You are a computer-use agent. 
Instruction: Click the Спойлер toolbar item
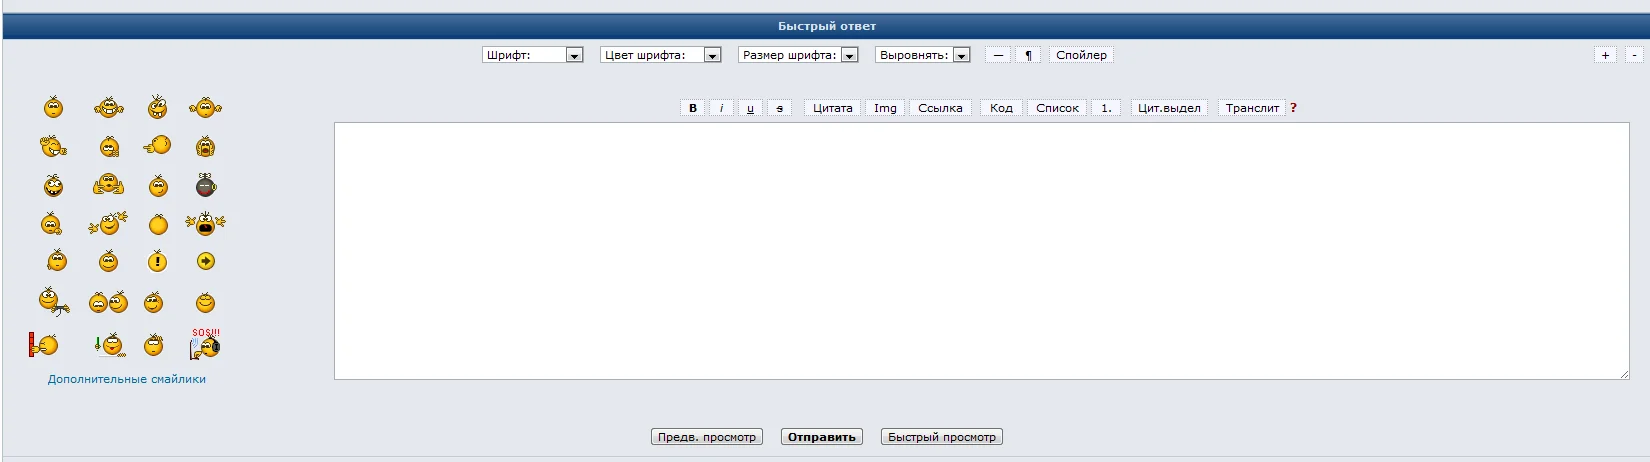(1081, 55)
